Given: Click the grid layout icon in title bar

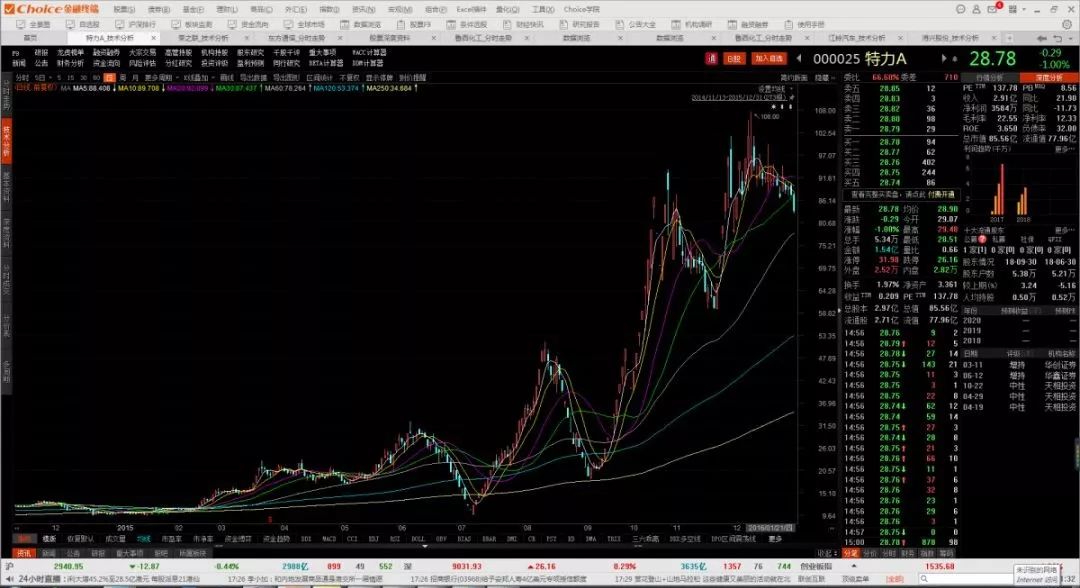Looking at the screenshot, I should tap(1012, 9).
